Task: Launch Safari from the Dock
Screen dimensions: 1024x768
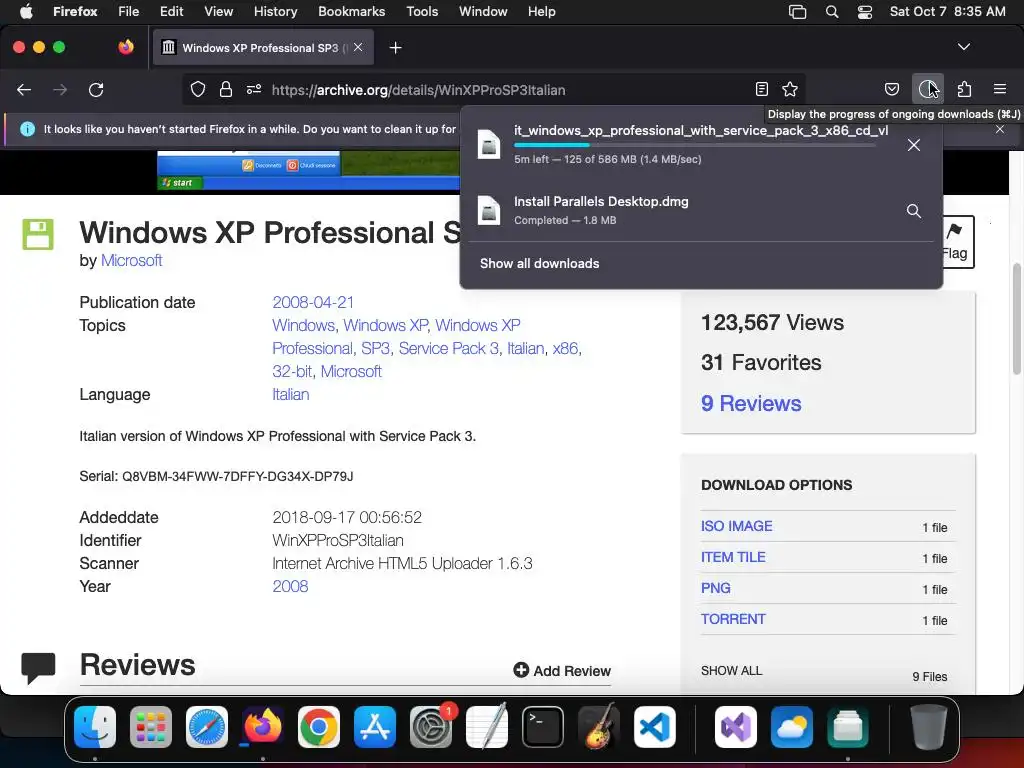Action: pos(207,727)
